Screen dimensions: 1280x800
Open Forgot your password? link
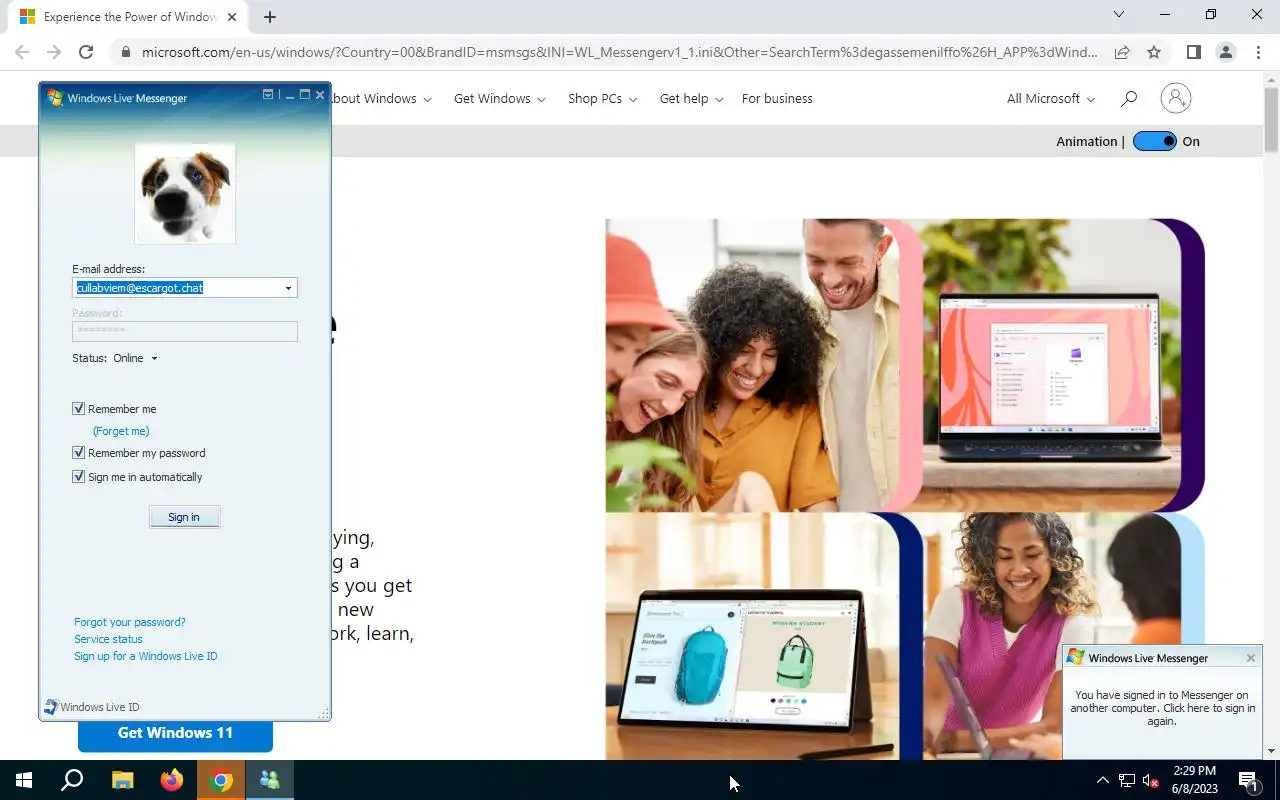tap(130, 622)
